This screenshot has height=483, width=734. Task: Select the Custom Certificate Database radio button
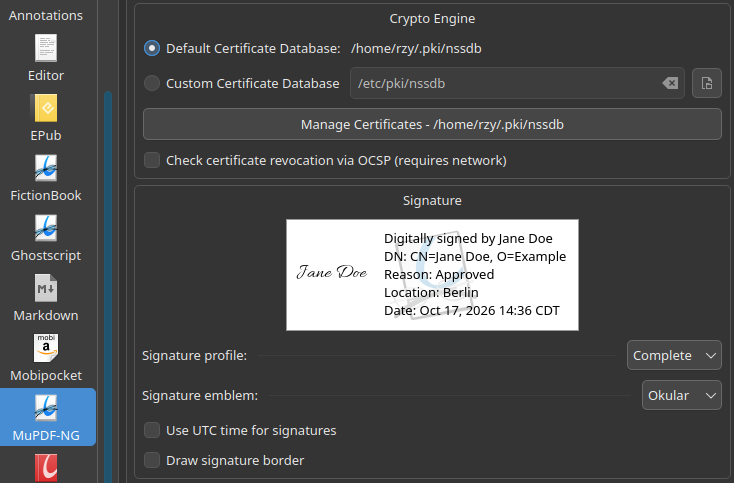(x=152, y=83)
